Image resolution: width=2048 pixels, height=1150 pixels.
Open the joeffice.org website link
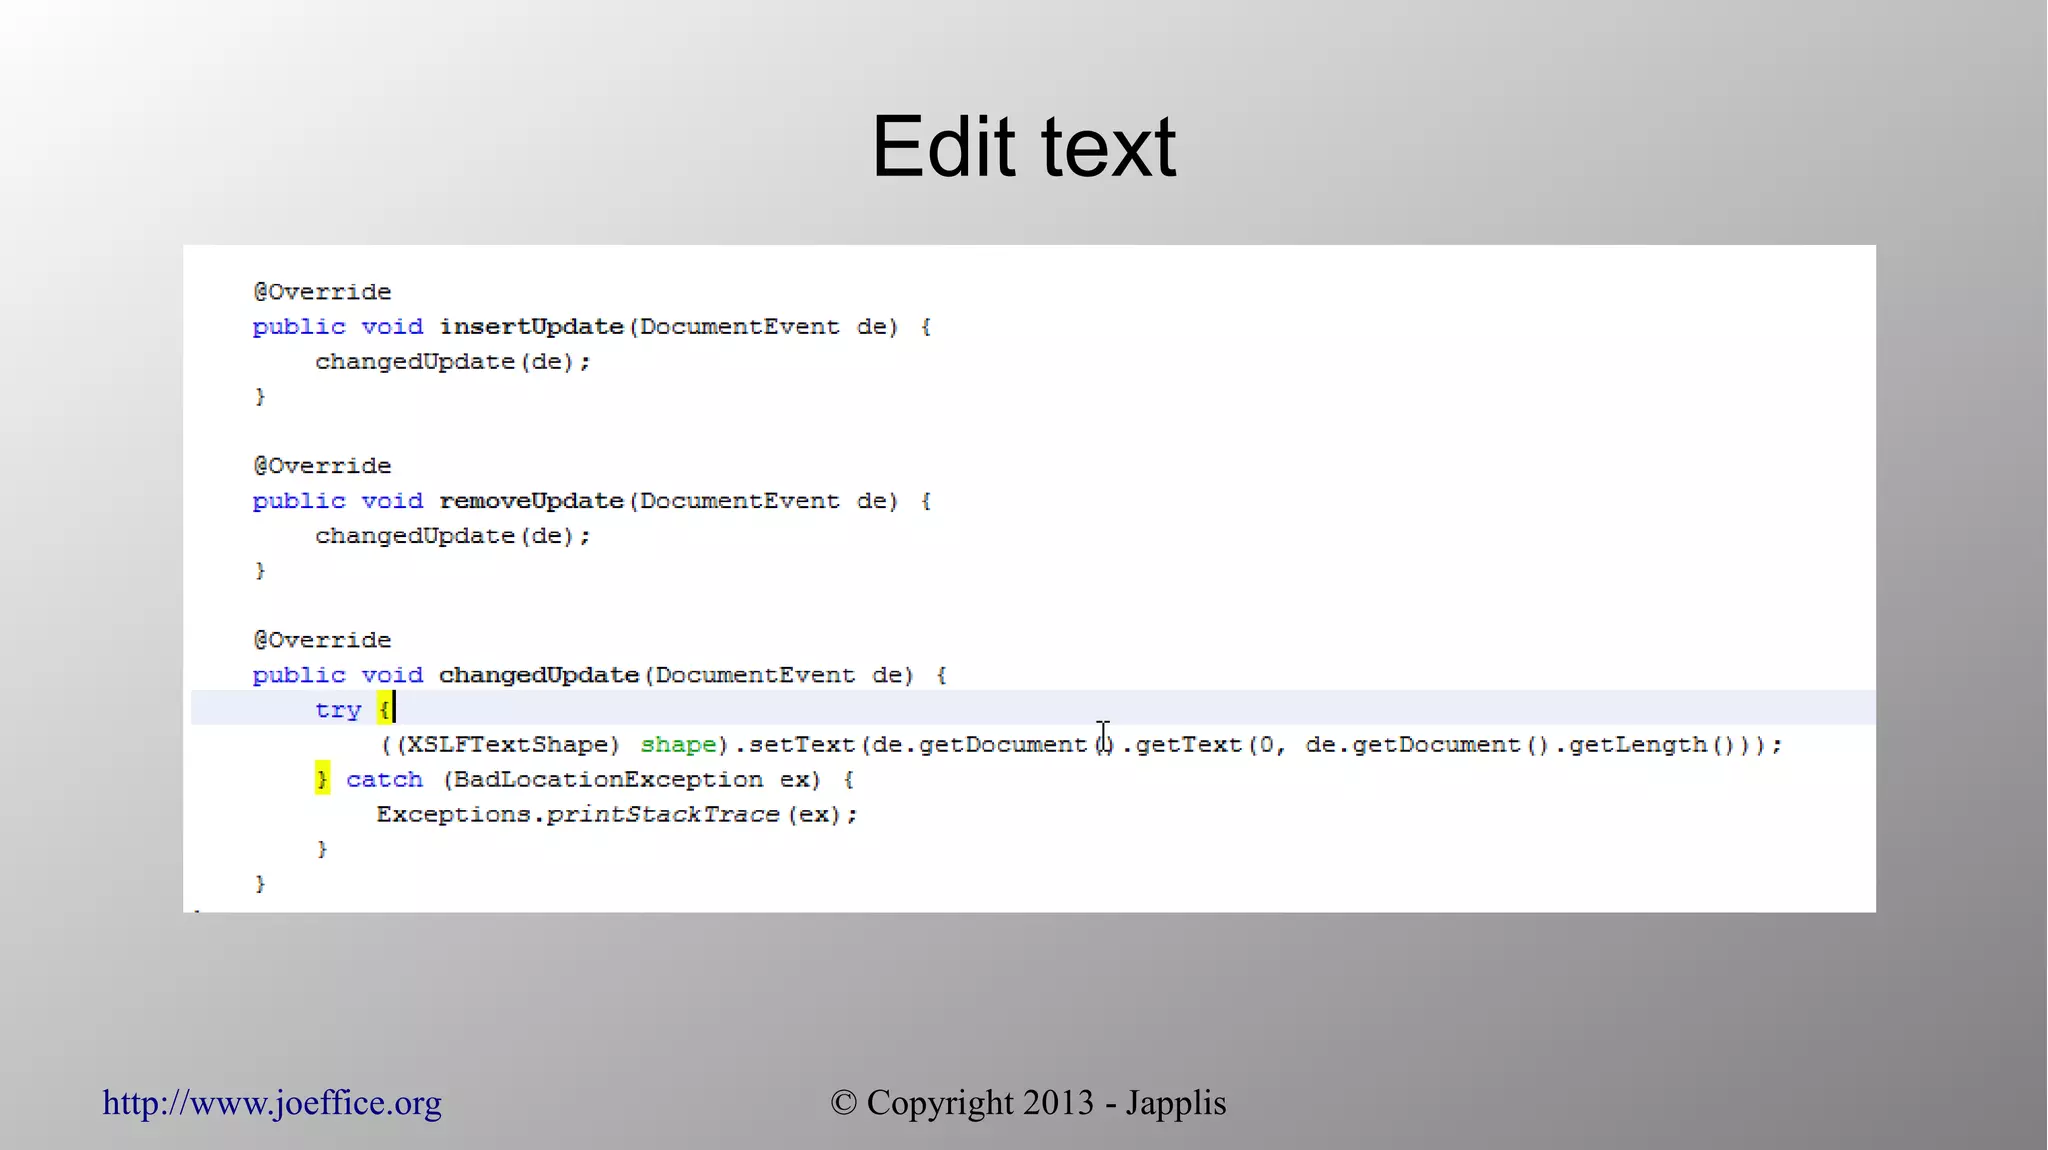271,1103
